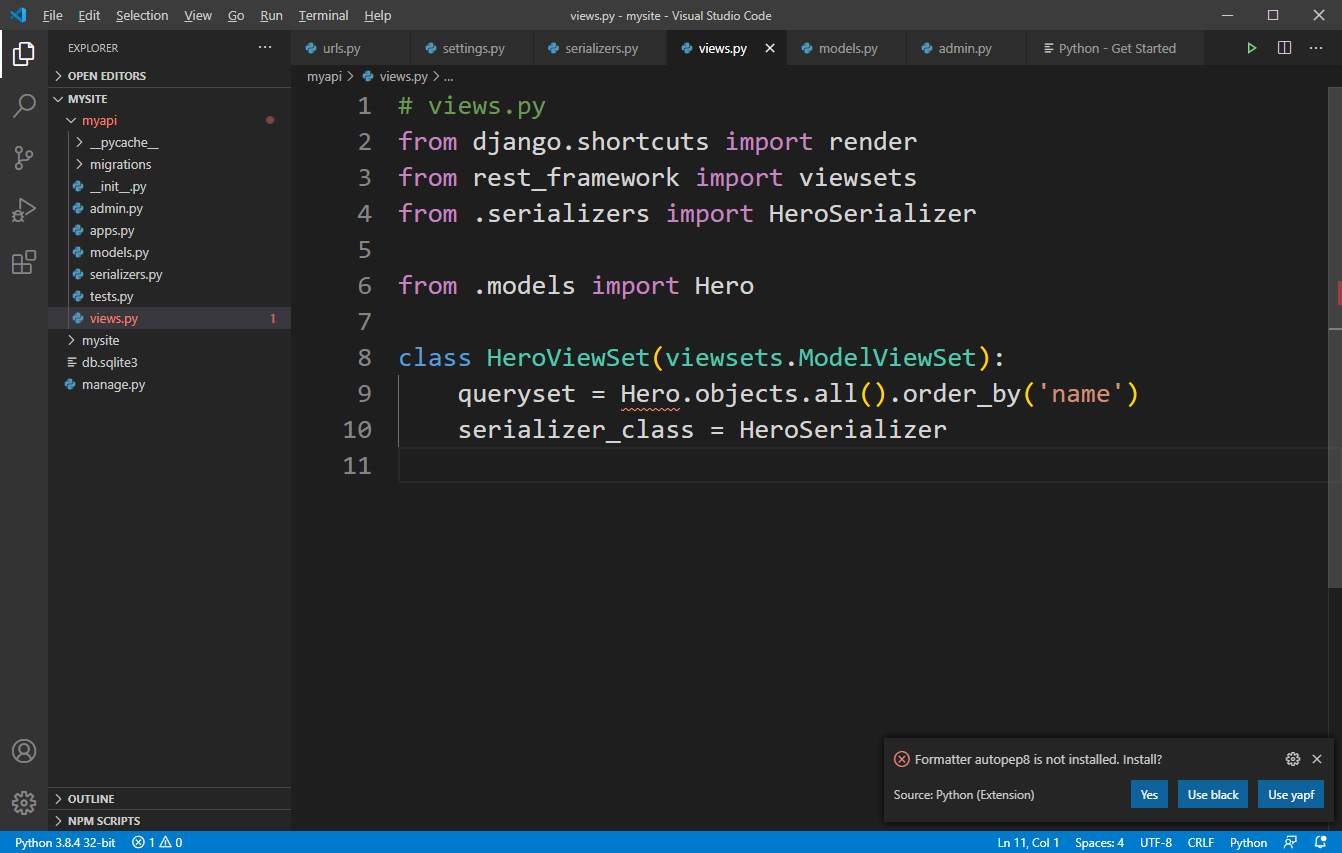Open admin.py in the explorer tree

(169, 209)
